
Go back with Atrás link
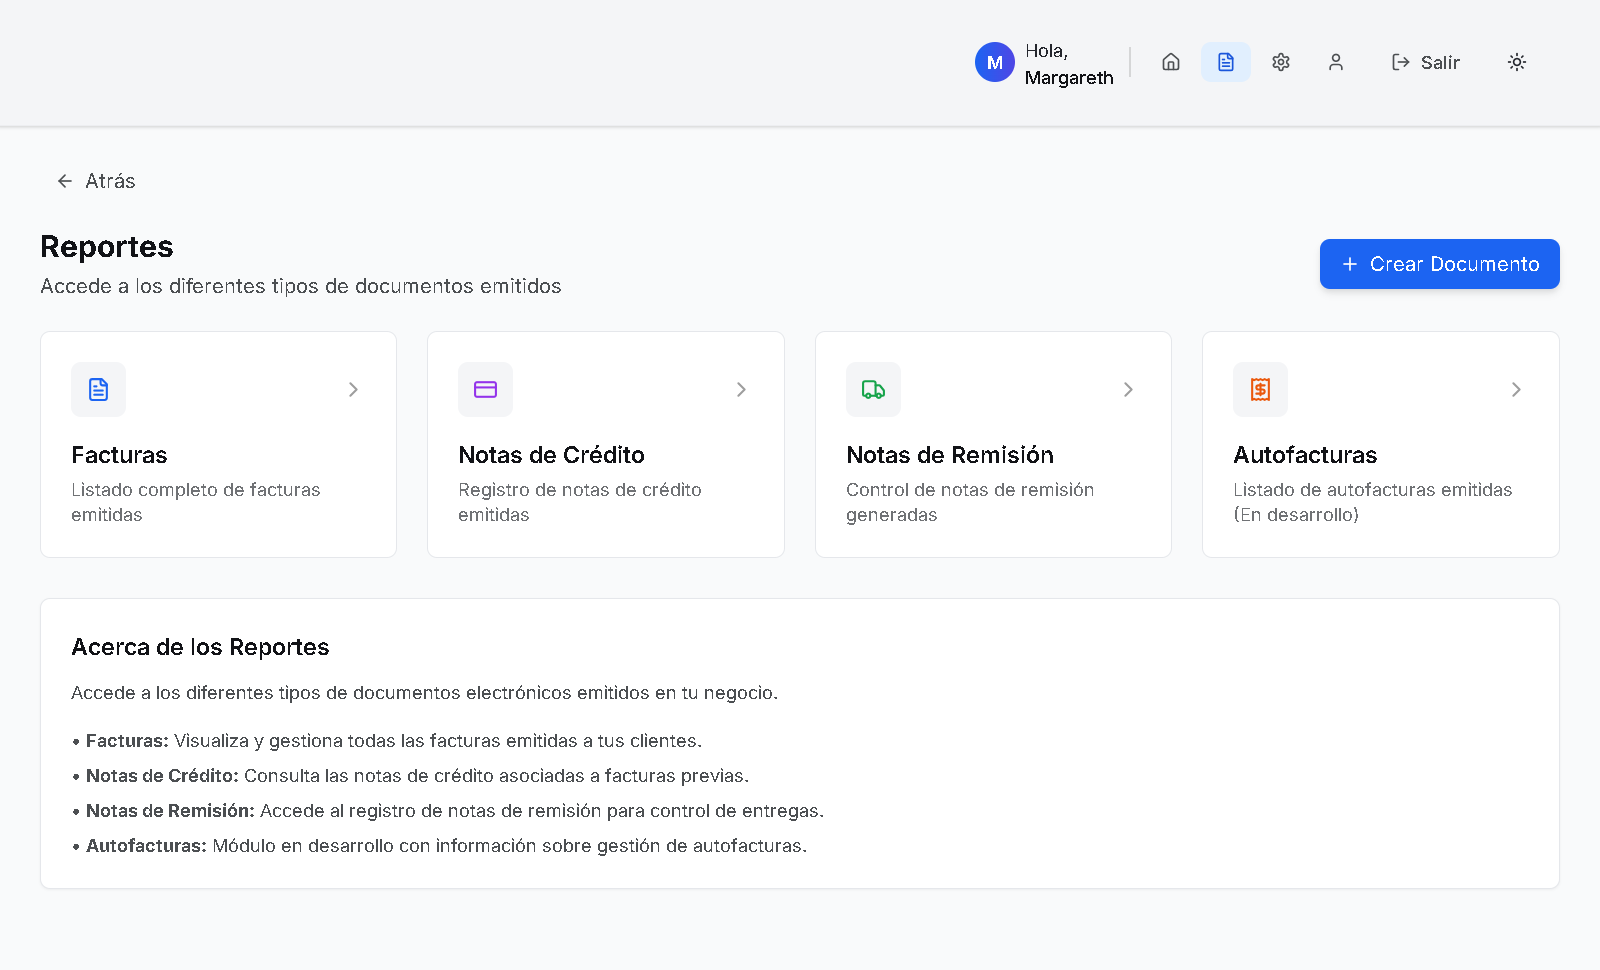tap(96, 181)
